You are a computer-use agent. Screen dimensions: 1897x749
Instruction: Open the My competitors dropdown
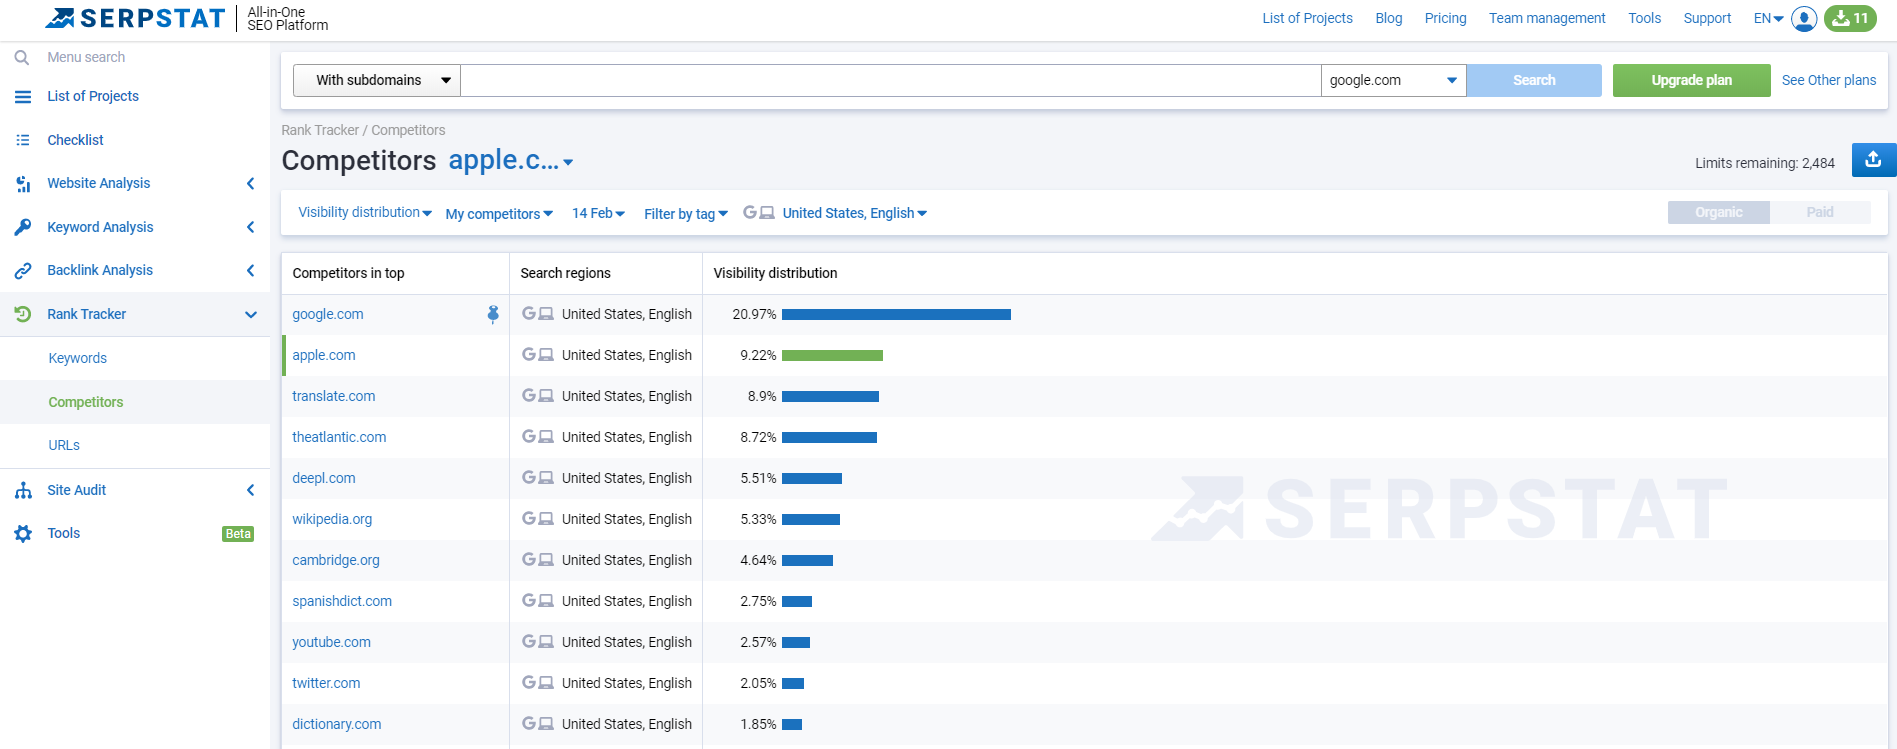499,214
